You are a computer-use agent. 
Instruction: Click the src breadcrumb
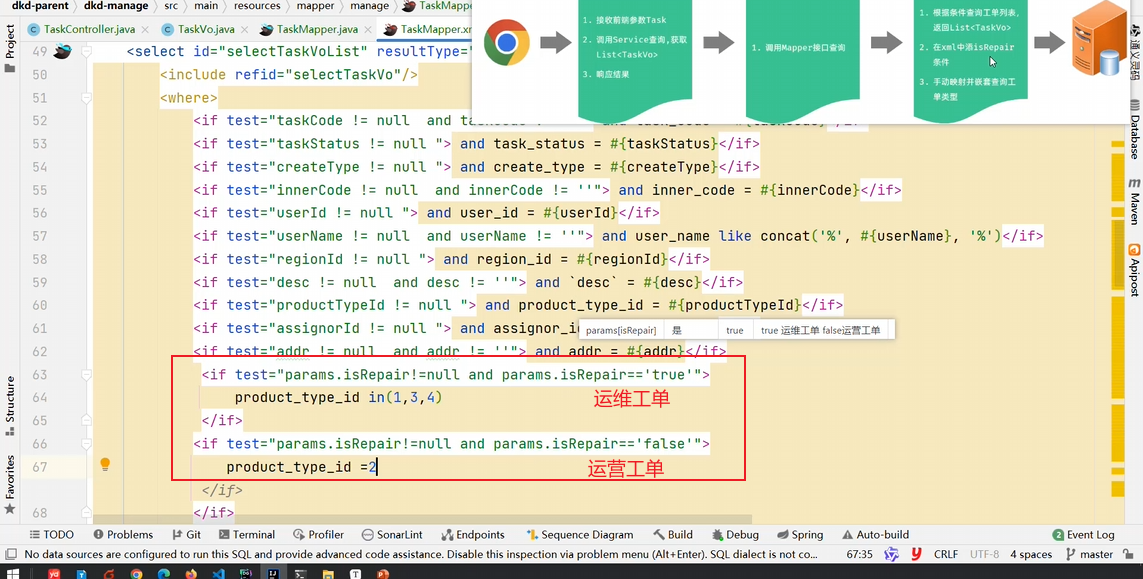click(171, 6)
